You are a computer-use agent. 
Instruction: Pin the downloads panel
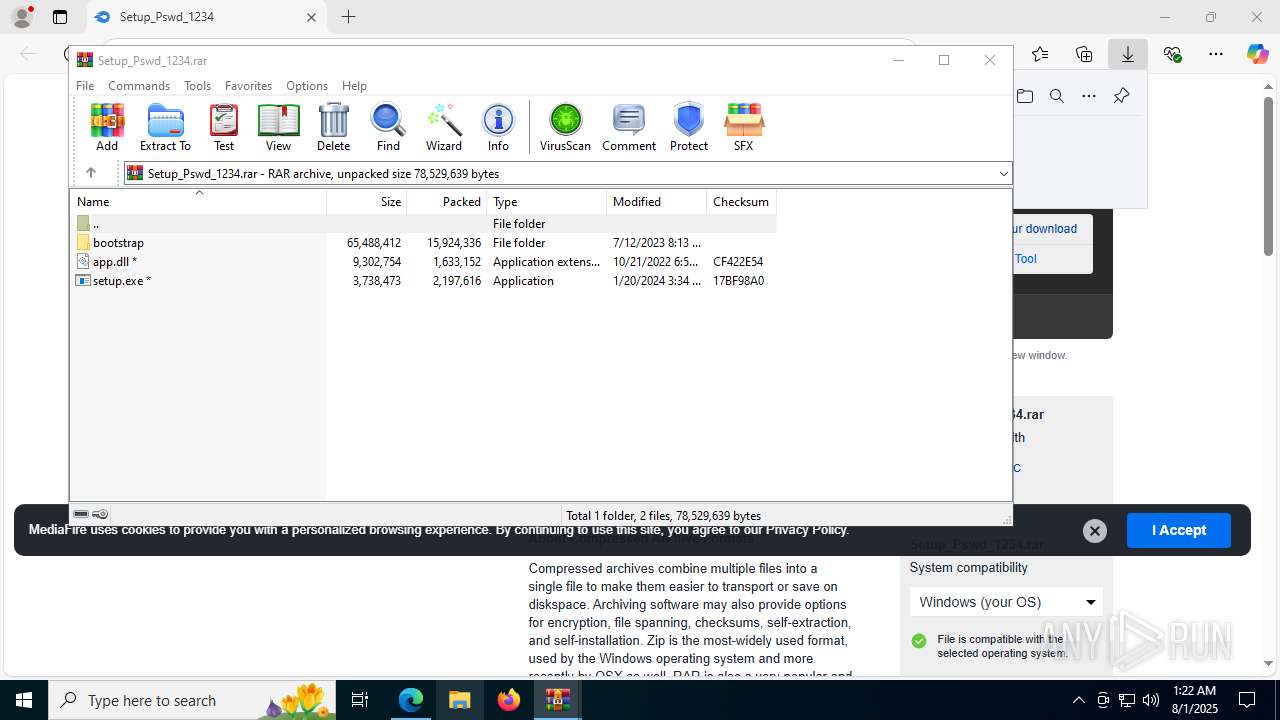1121,96
